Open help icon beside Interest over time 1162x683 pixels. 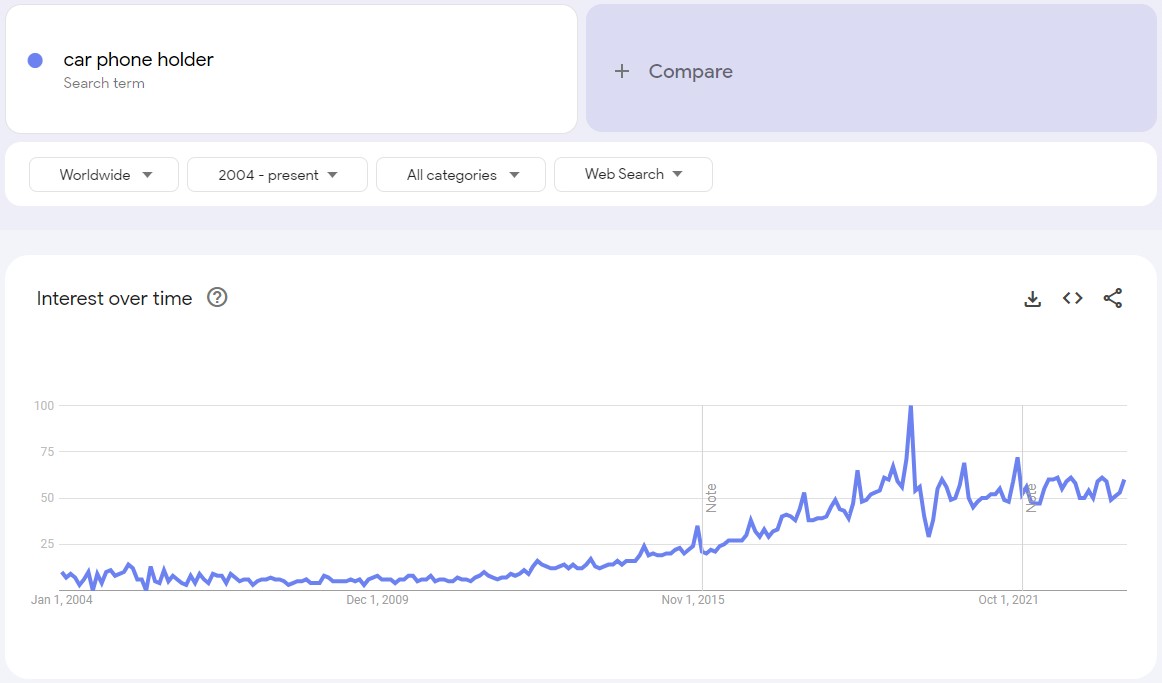coord(217,297)
